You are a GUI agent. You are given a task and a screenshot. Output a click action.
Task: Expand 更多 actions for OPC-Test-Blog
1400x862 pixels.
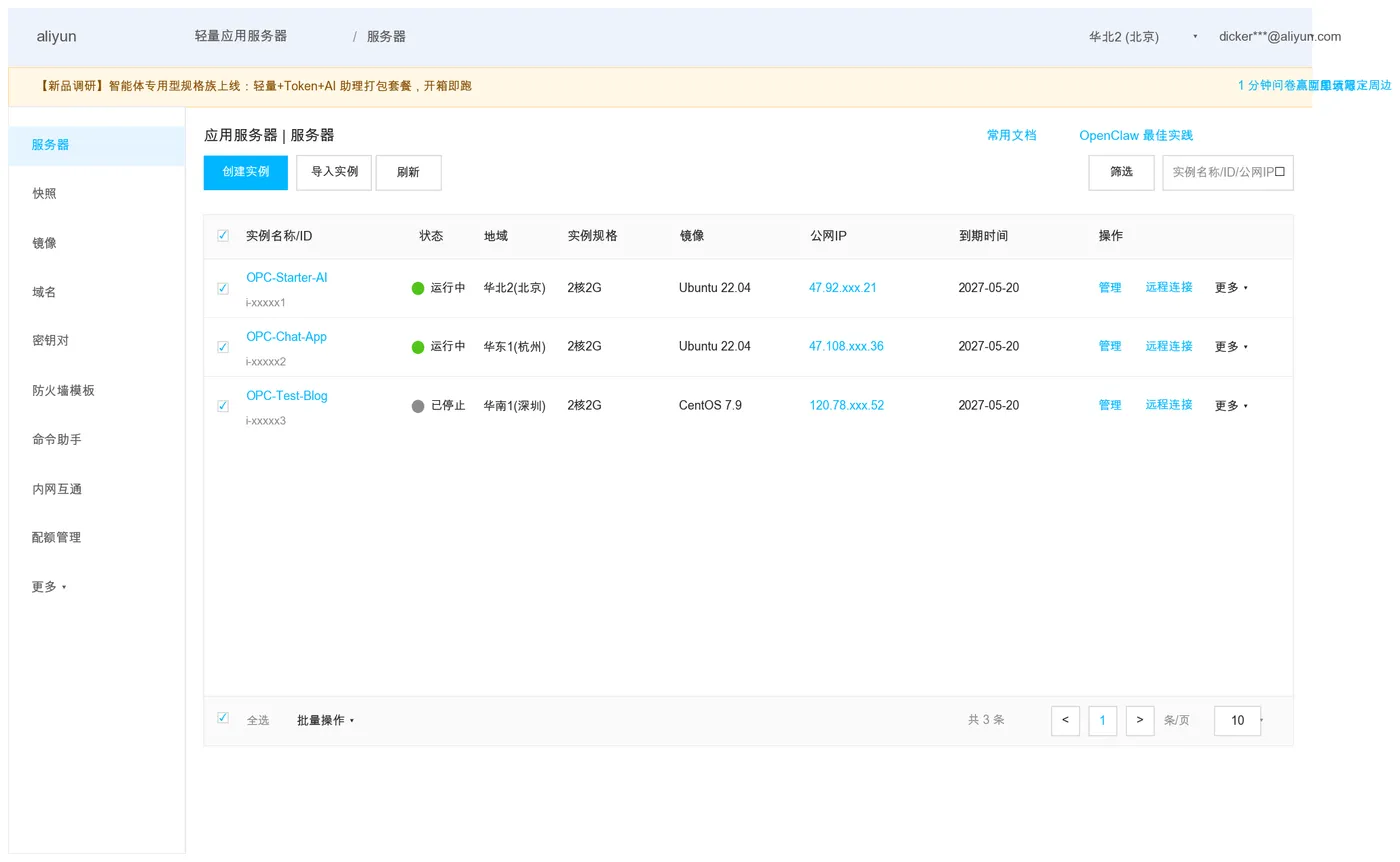click(x=1231, y=406)
